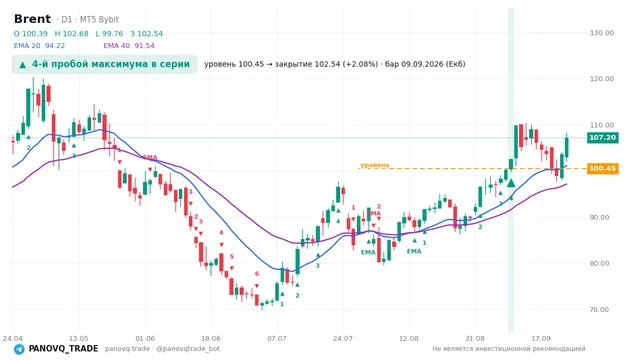This screenshot has width=640, height=360.
Task: Click the Telegram icon beside PANOVQ_TRADE
Action: tap(19, 349)
